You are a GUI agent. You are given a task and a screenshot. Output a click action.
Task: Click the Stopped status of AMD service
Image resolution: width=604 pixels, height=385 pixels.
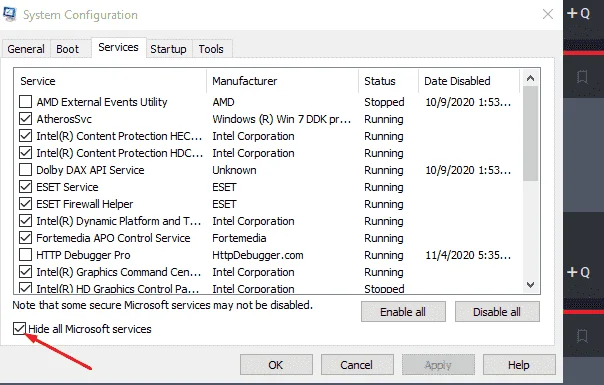pyautogui.click(x=384, y=102)
